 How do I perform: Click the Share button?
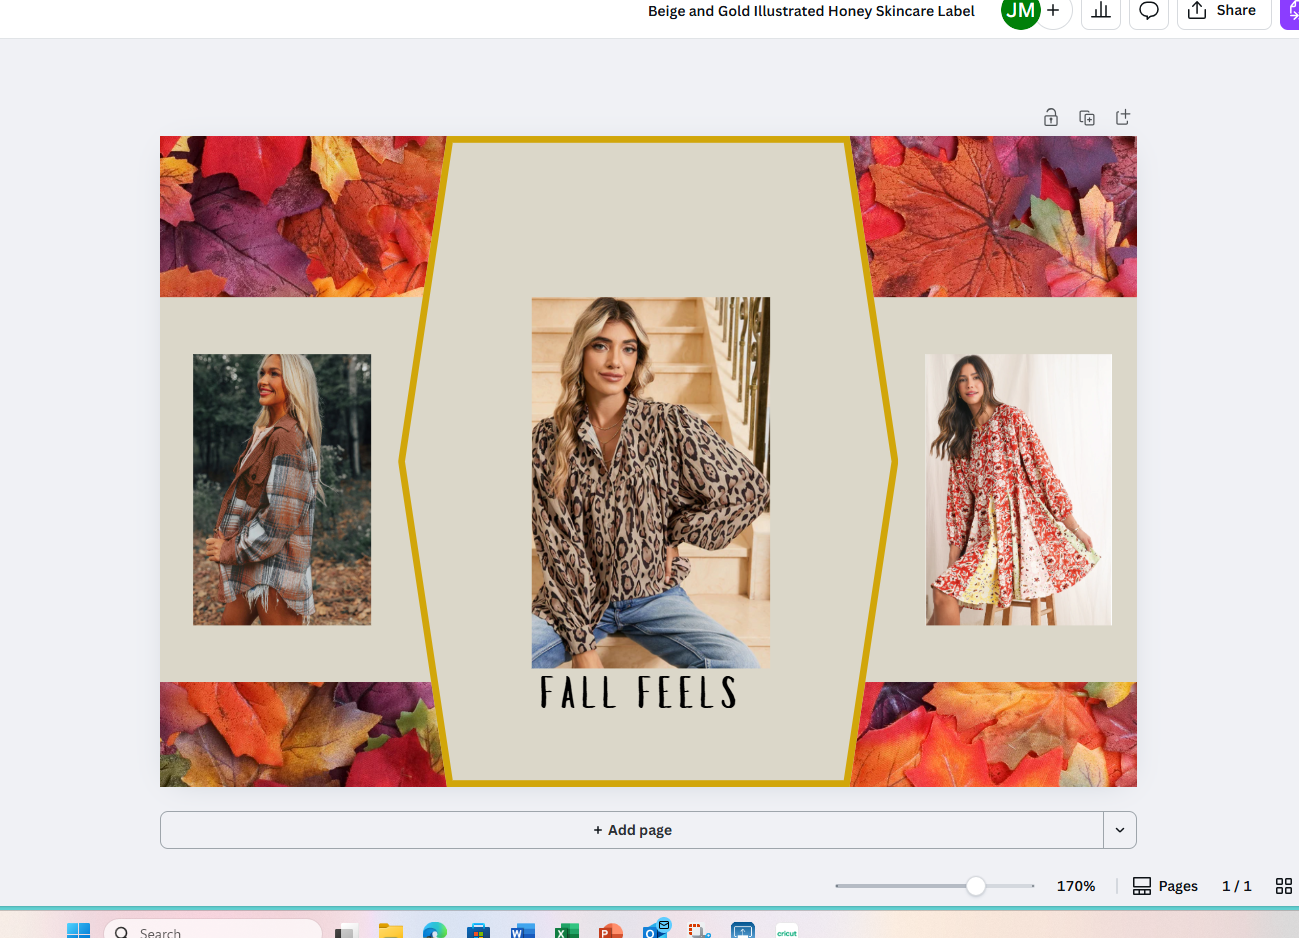[1223, 11]
